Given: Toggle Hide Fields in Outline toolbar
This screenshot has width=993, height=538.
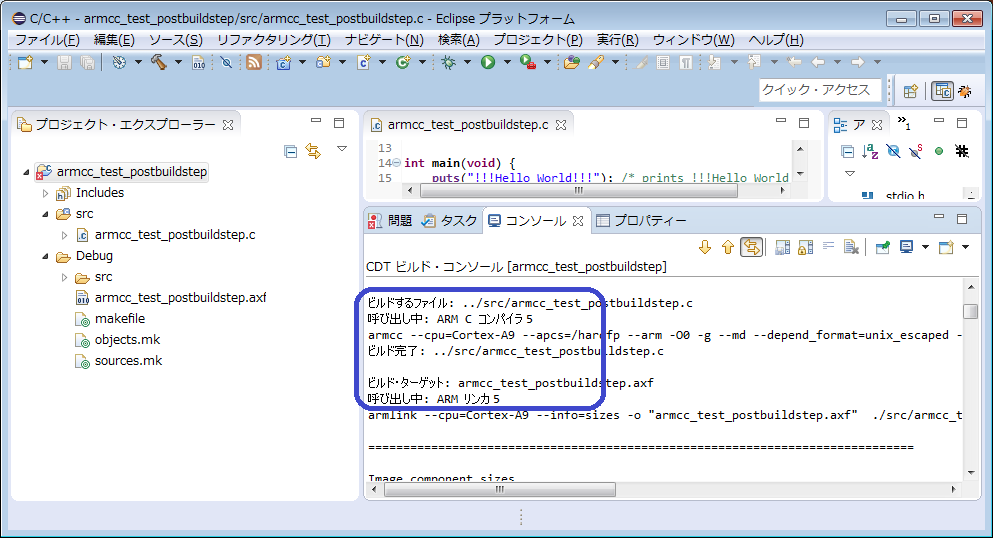Looking at the screenshot, I should coord(893,151).
